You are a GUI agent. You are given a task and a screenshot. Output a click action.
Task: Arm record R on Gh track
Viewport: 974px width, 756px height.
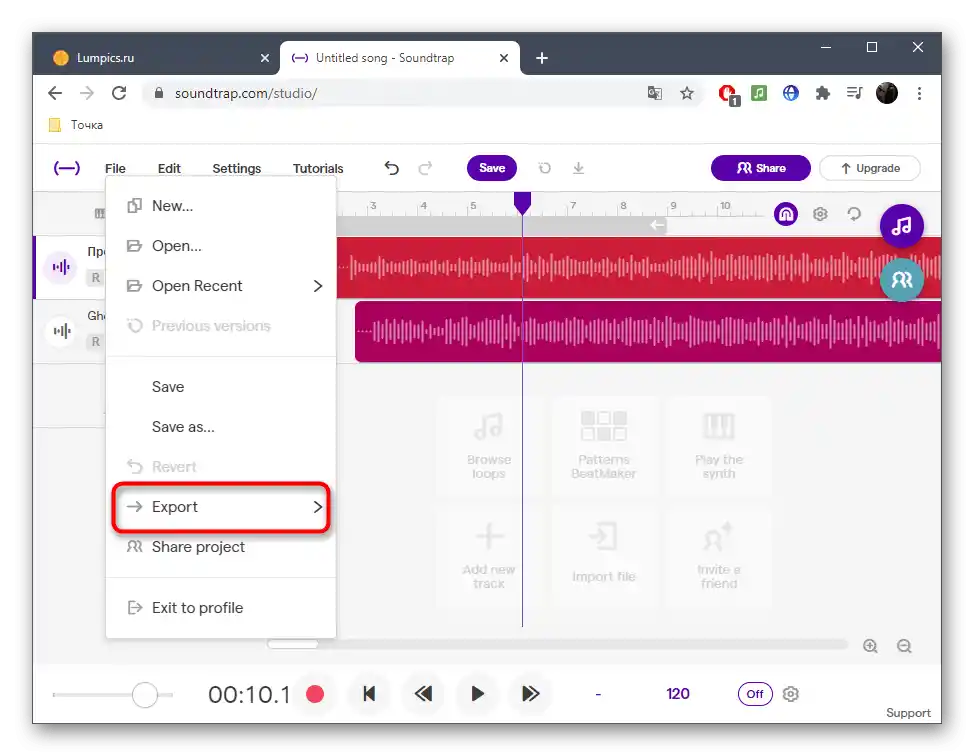[96, 342]
